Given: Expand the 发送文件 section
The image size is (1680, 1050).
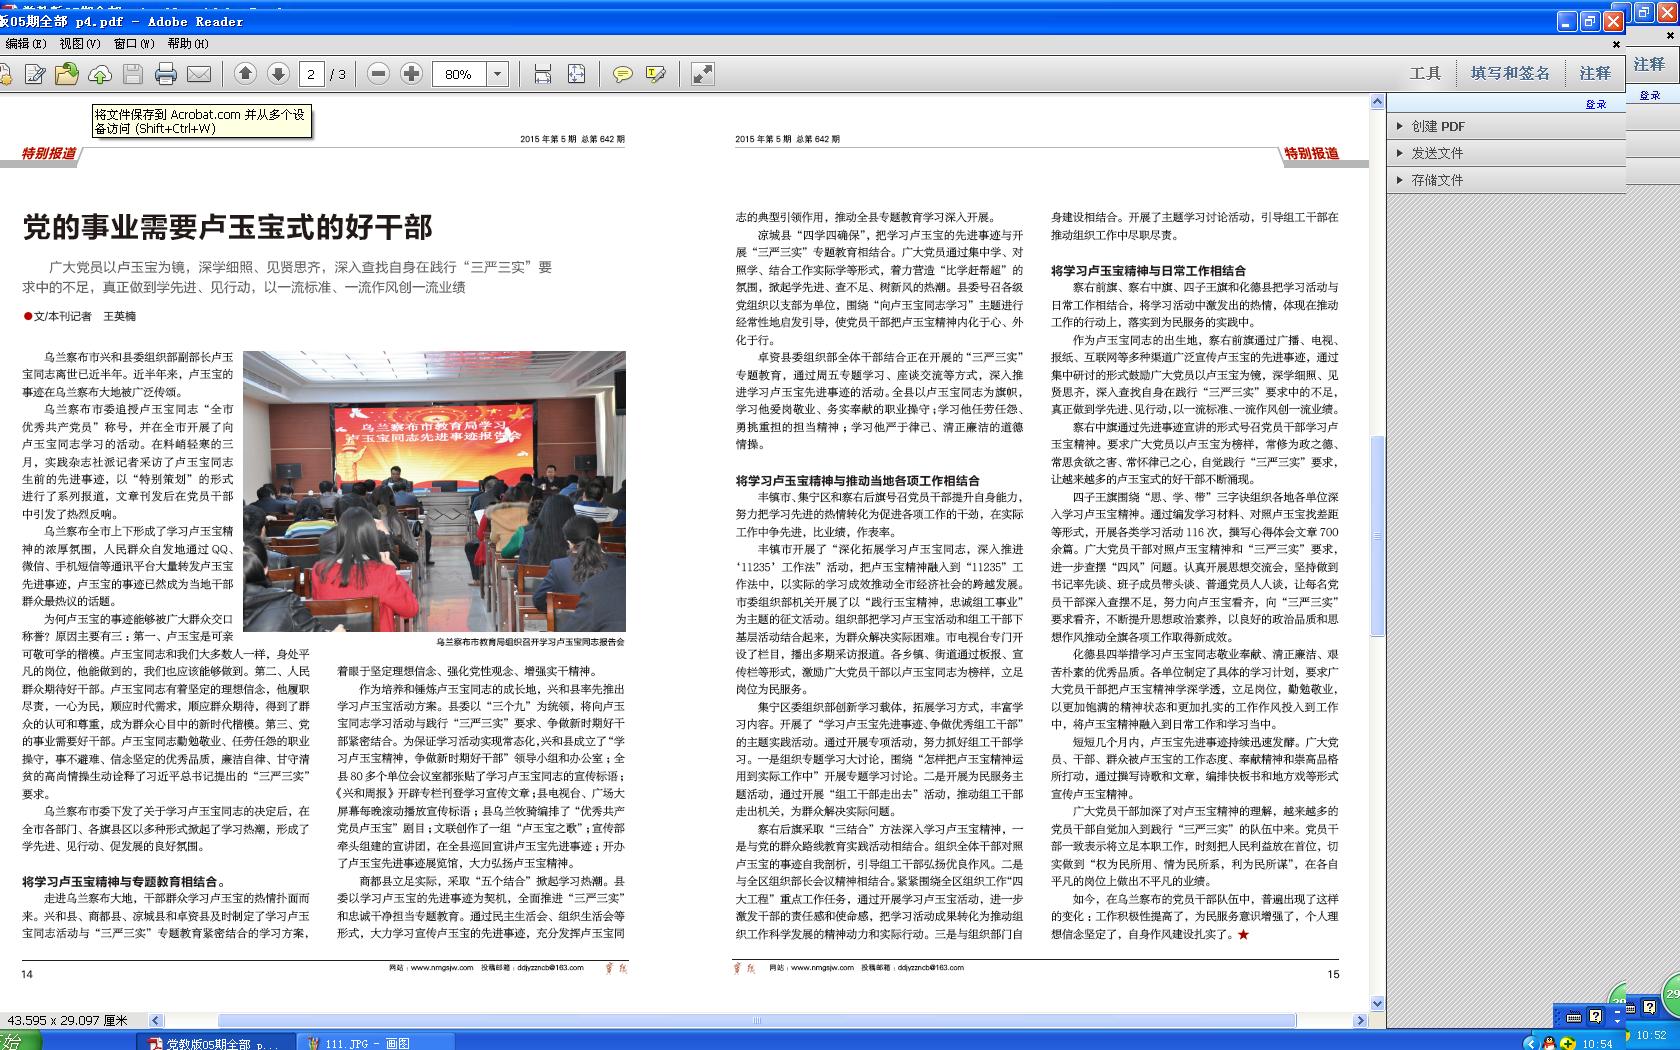Looking at the screenshot, I should coord(1436,153).
